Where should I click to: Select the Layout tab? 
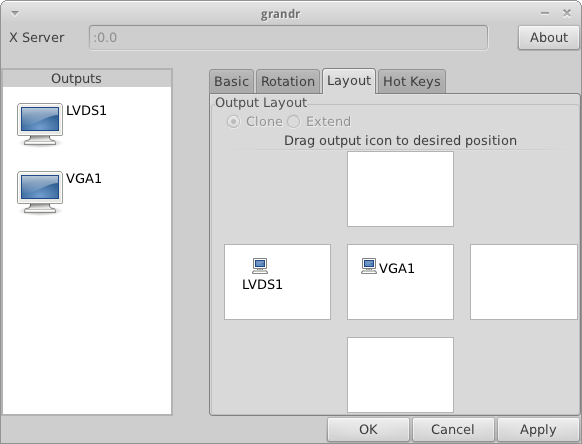pos(349,81)
